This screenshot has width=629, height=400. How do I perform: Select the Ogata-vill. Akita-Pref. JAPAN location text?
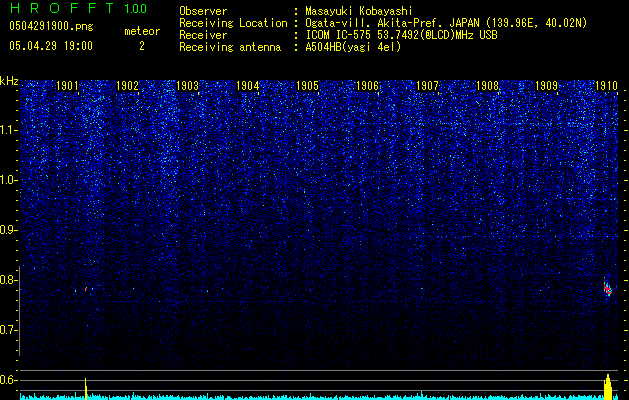pyautogui.click(x=446, y=23)
